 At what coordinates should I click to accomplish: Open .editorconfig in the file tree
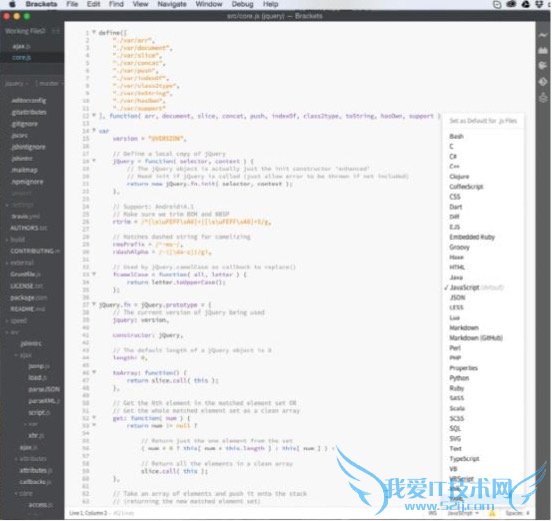pos(29,101)
